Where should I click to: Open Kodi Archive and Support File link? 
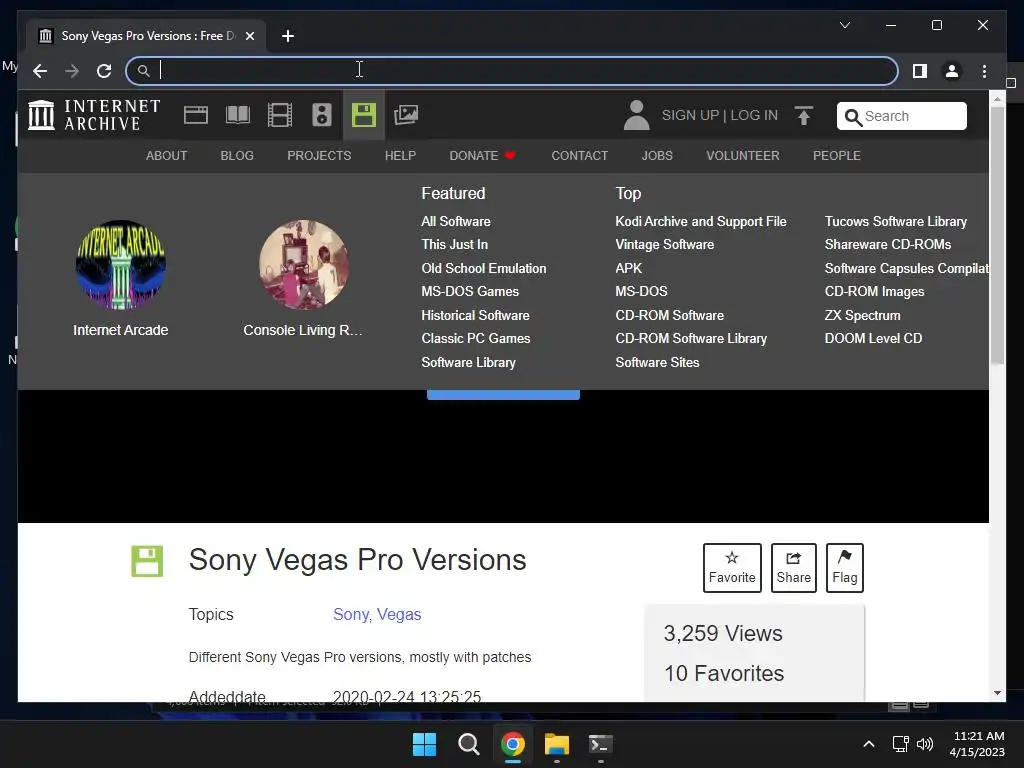coord(701,221)
